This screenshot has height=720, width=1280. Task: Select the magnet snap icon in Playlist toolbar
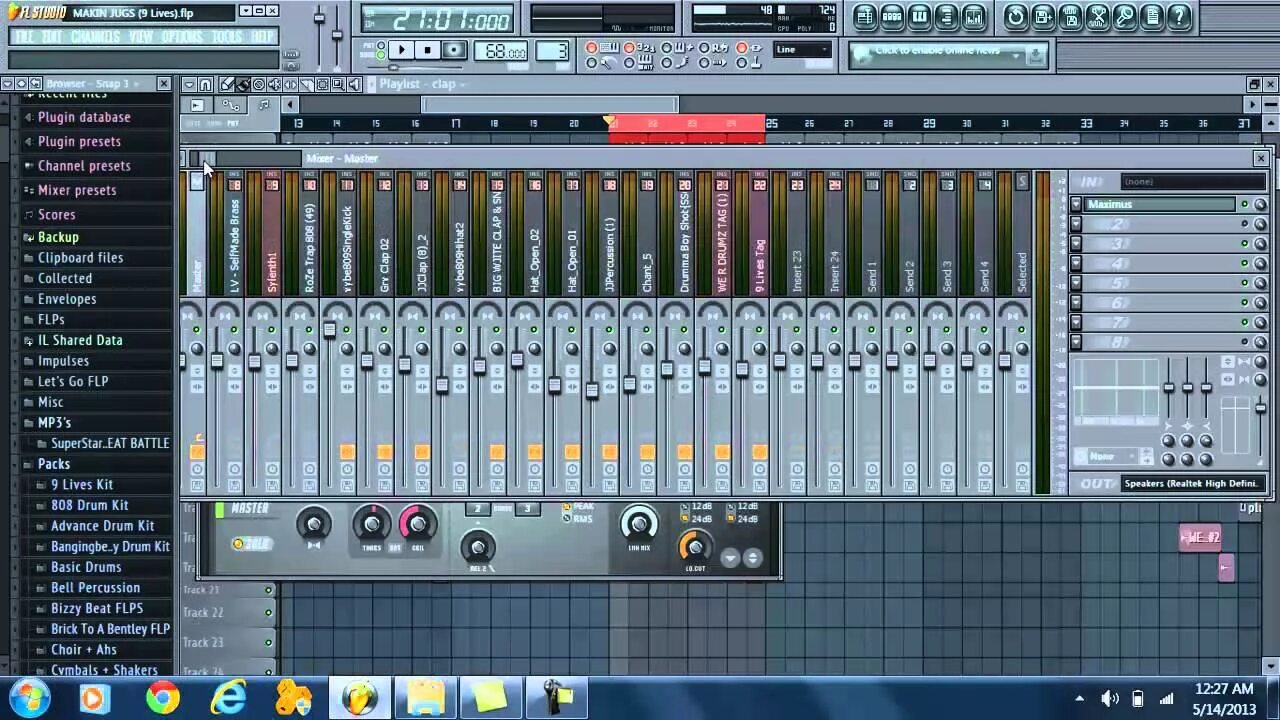pos(206,84)
